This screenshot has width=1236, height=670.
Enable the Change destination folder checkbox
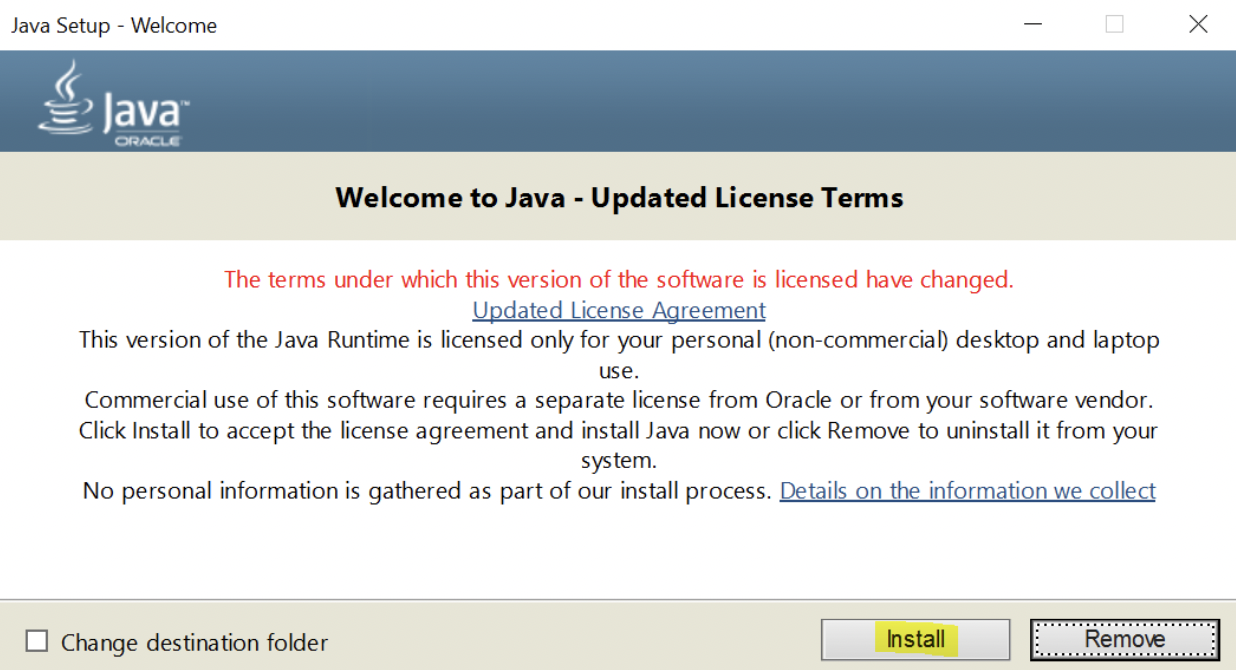tap(37, 641)
